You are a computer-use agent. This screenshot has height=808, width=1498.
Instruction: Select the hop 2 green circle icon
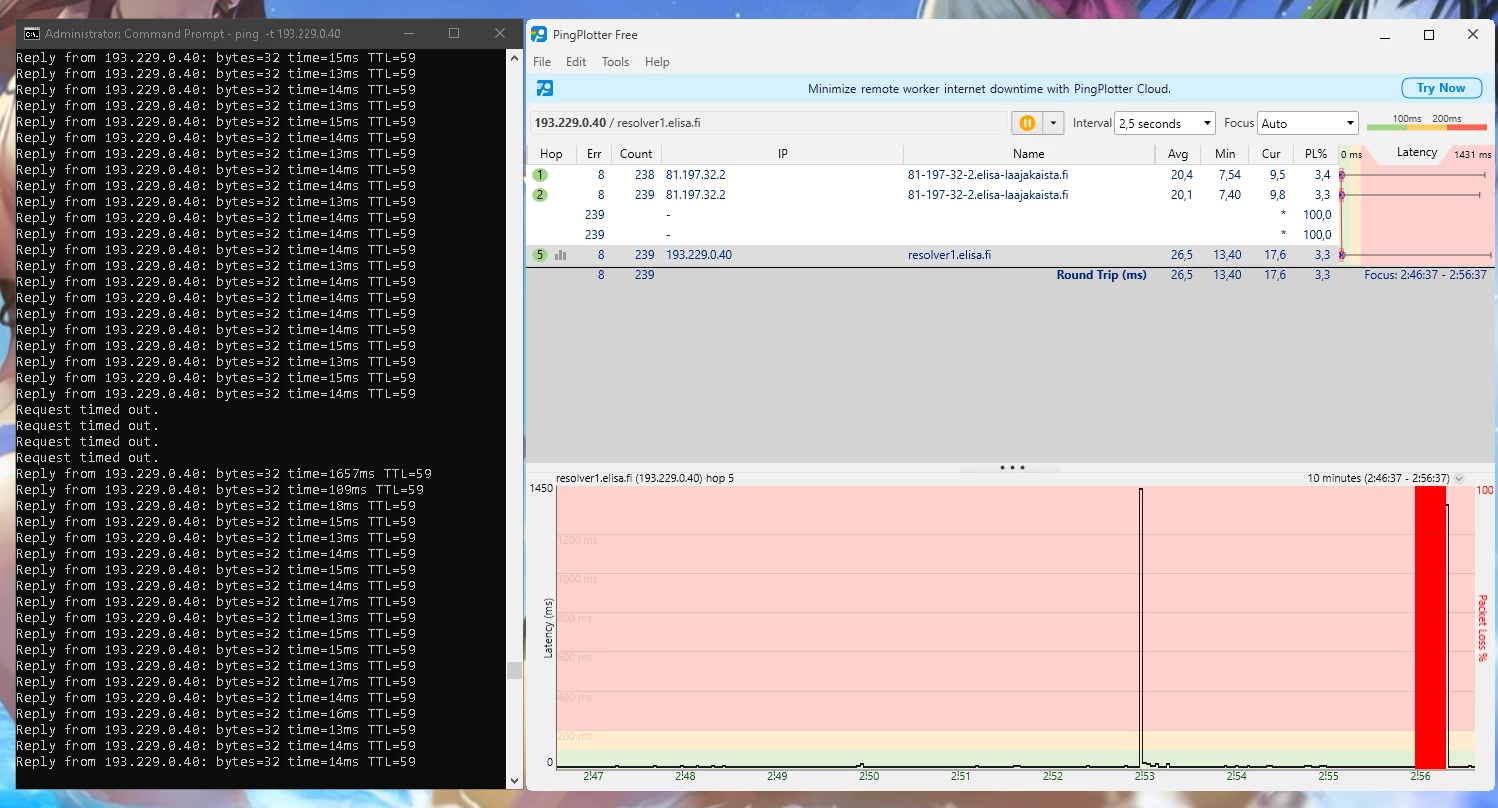coord(540,195)
